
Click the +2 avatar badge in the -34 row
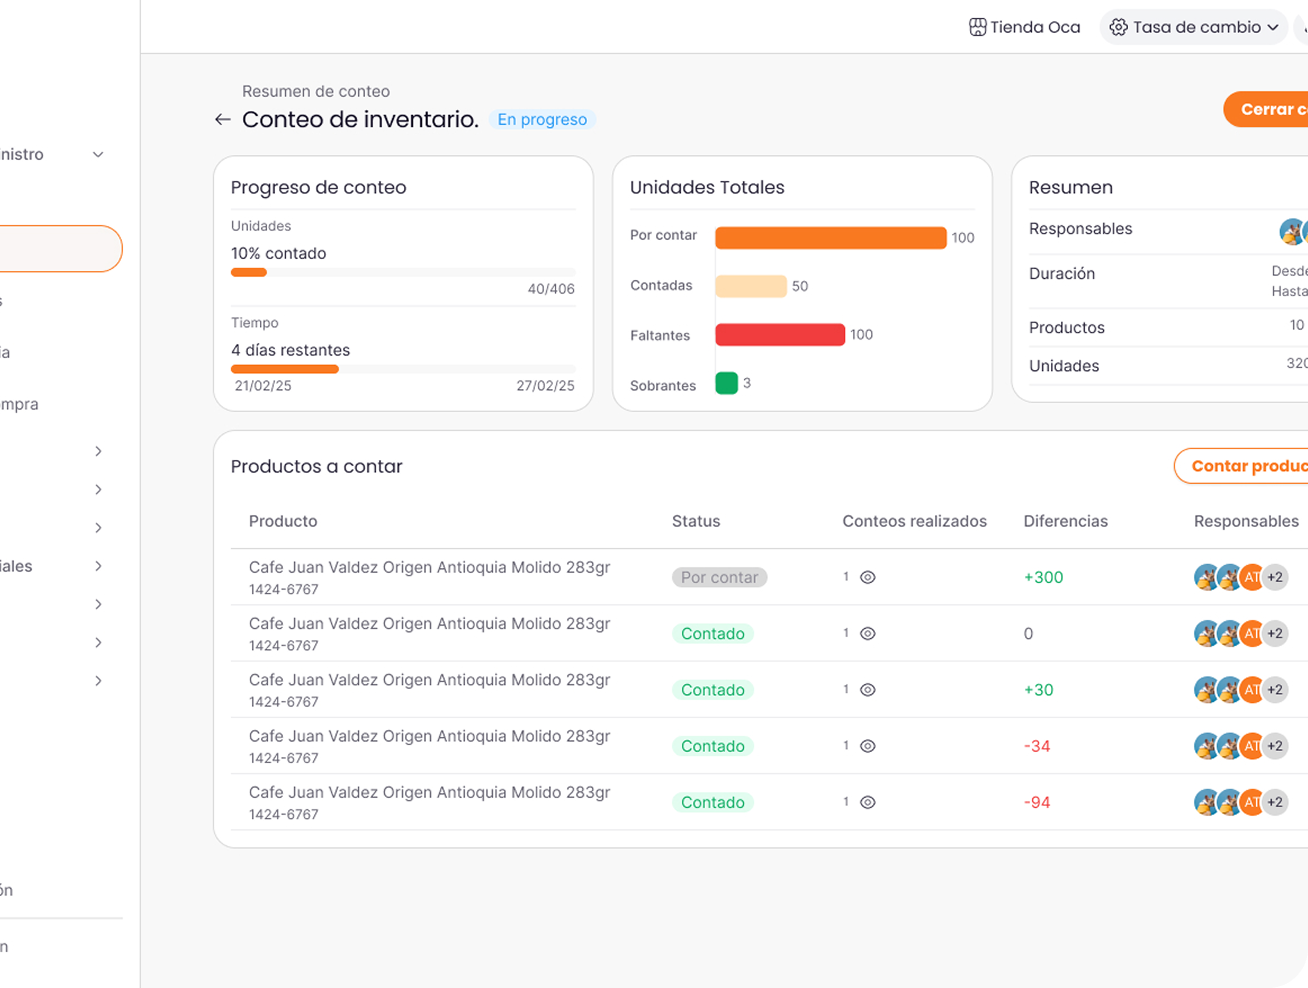[x=1275, y=746]
